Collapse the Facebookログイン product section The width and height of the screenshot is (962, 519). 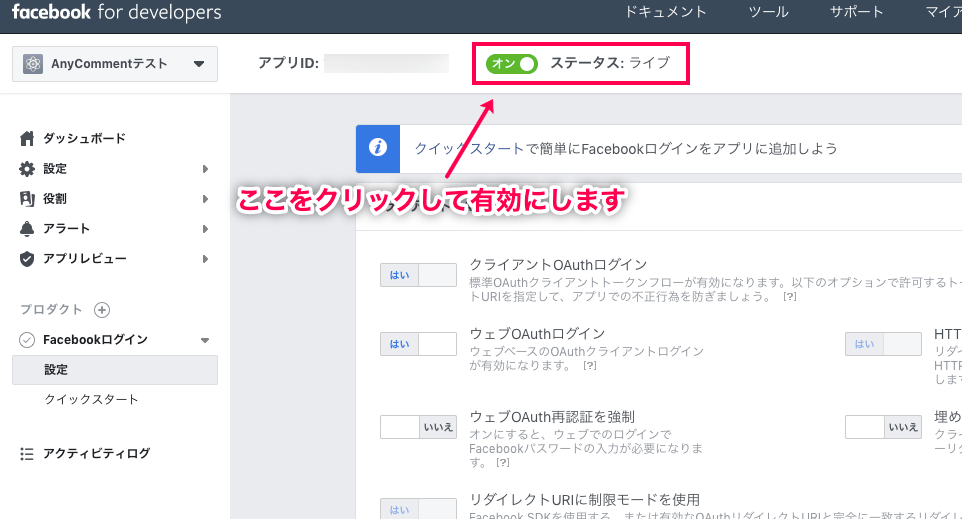coord(205,340)
